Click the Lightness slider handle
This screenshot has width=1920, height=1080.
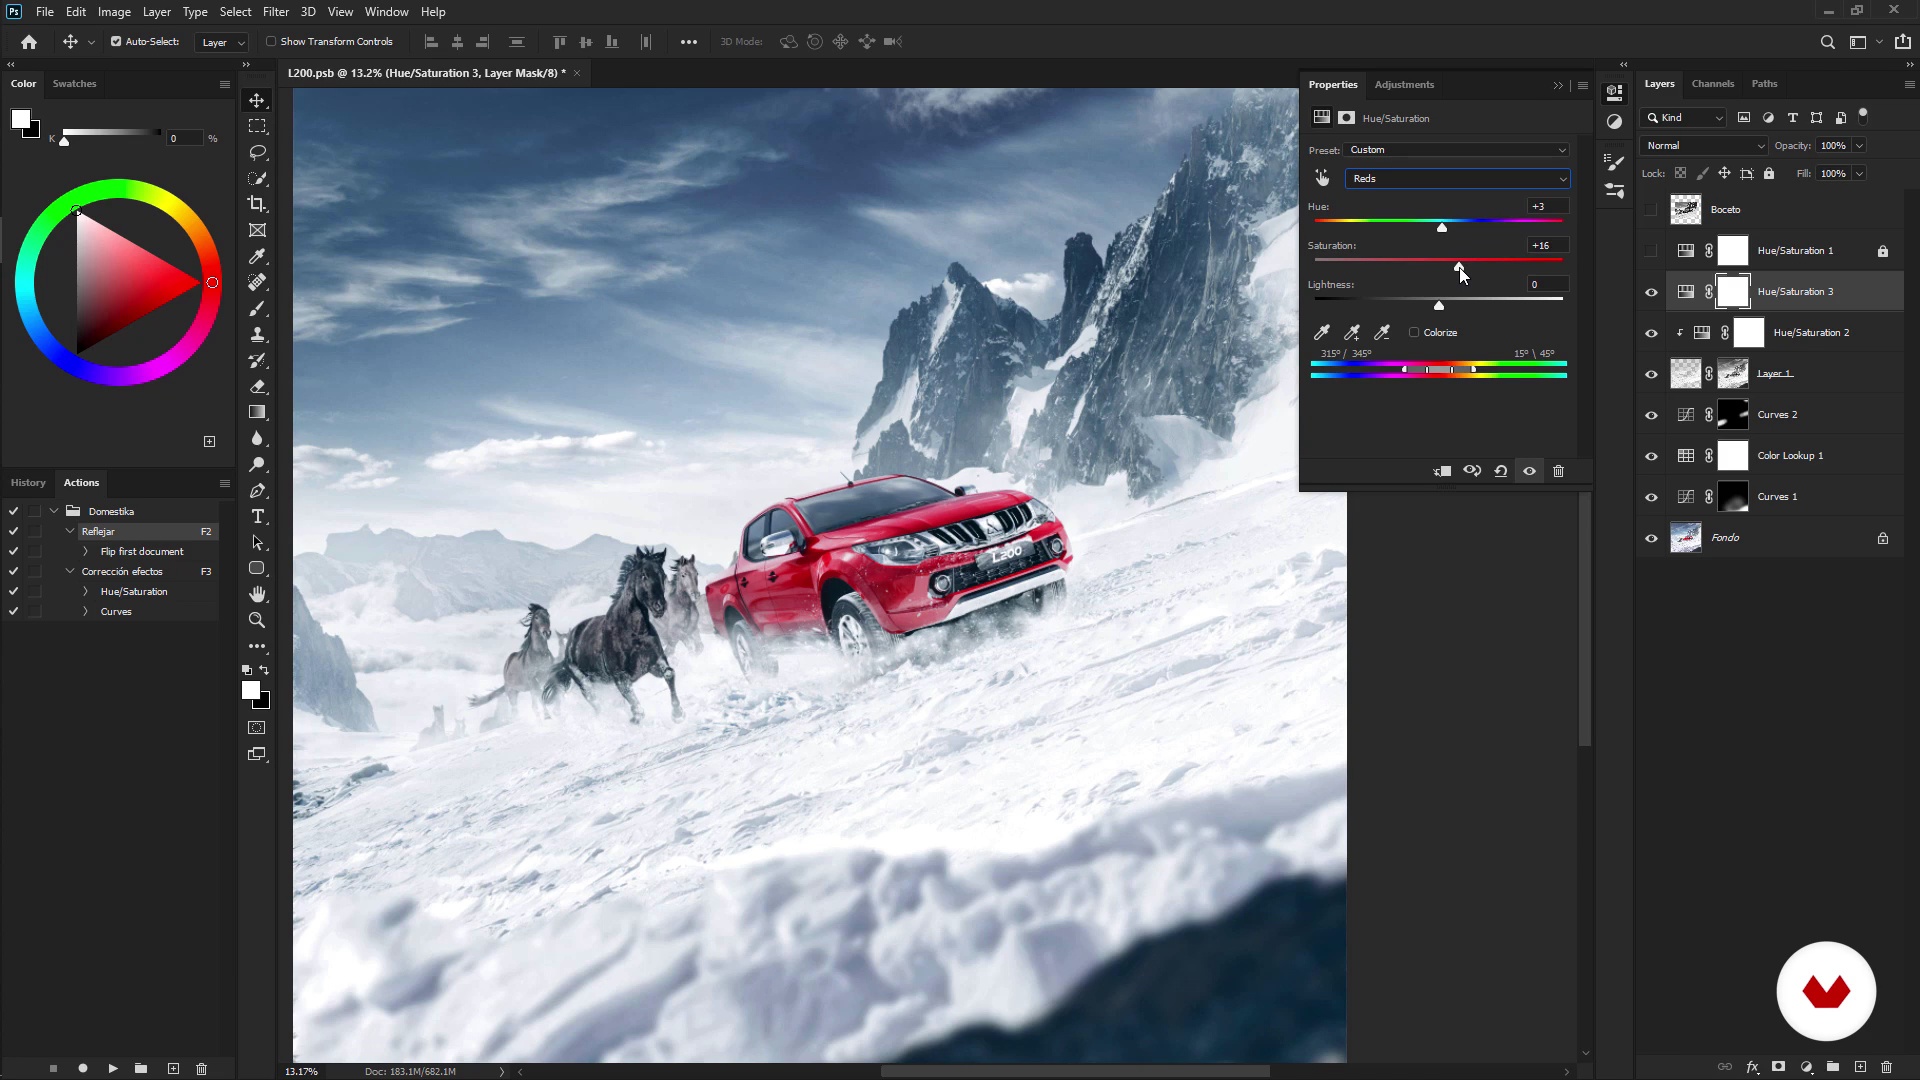[x=1439, y=305]
